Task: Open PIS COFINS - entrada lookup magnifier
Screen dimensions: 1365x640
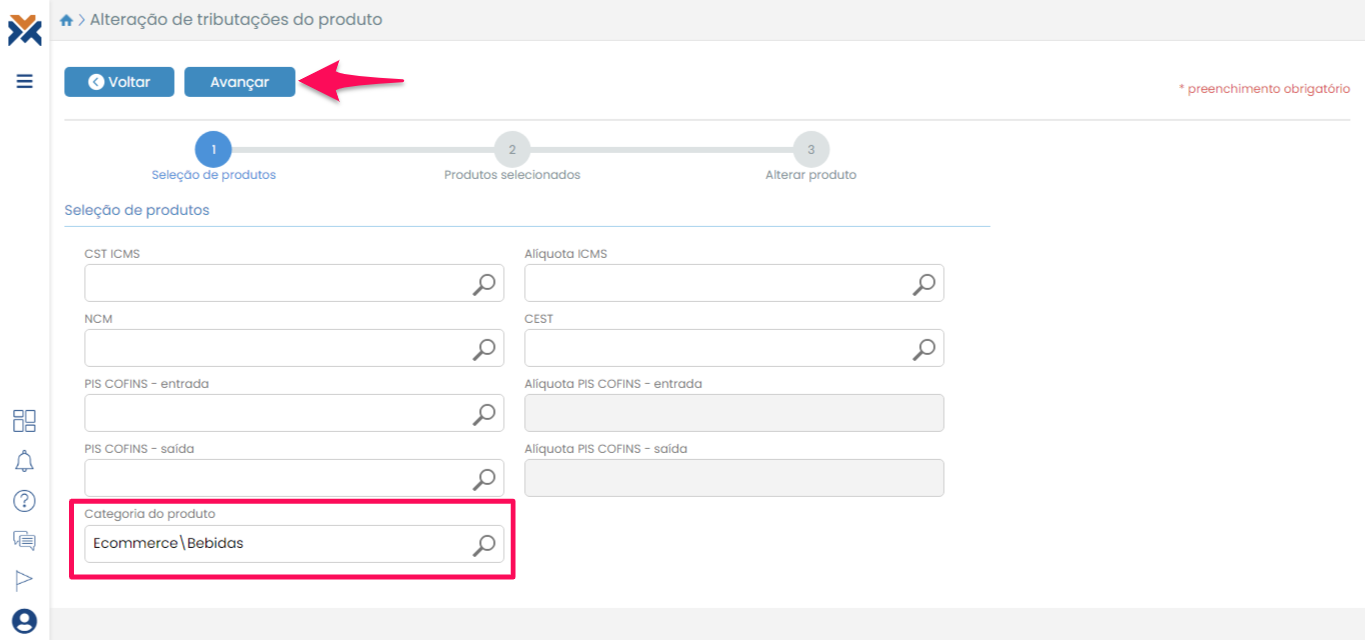Action: (484, 414)
